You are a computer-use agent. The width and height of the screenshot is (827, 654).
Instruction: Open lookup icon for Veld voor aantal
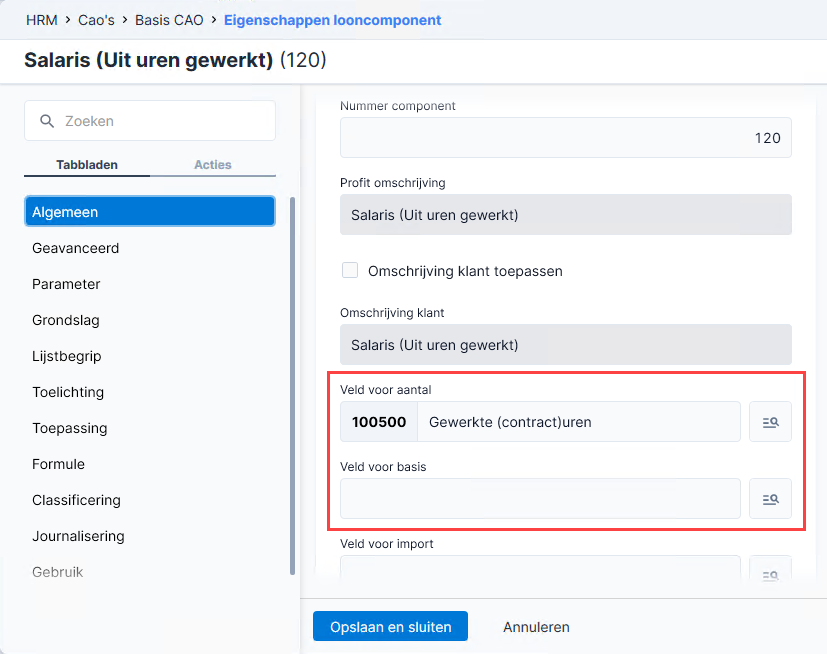click(x=770, y=422)
